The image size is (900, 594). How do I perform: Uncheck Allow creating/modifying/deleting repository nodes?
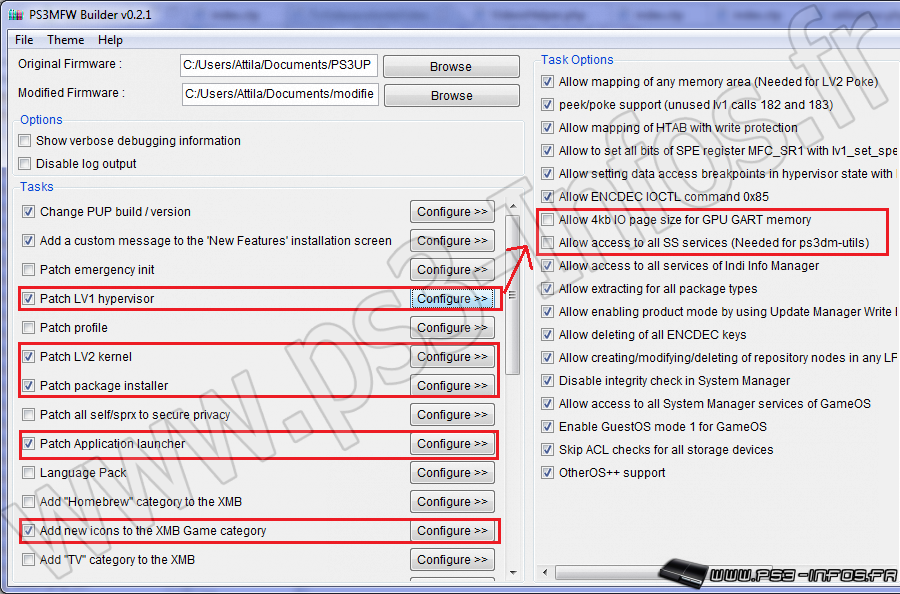(x=548, y=358)
